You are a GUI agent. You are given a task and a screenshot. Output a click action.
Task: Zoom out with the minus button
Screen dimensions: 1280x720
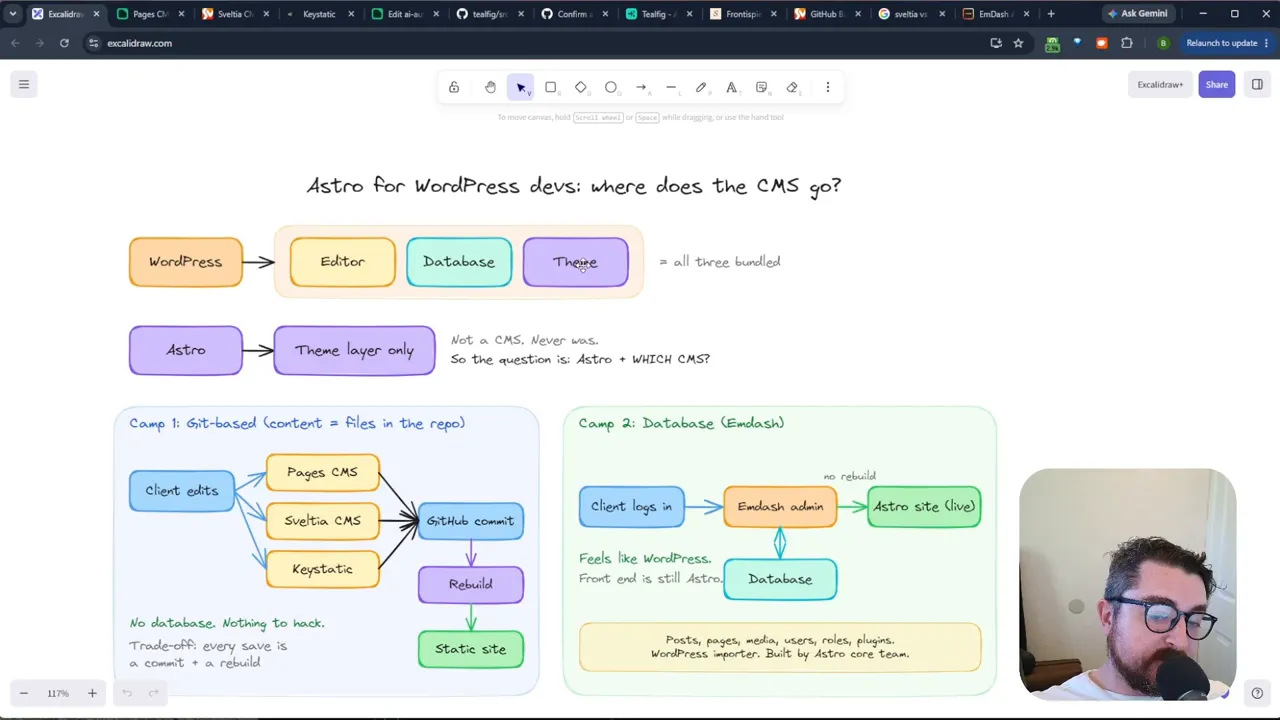point(23,693)
